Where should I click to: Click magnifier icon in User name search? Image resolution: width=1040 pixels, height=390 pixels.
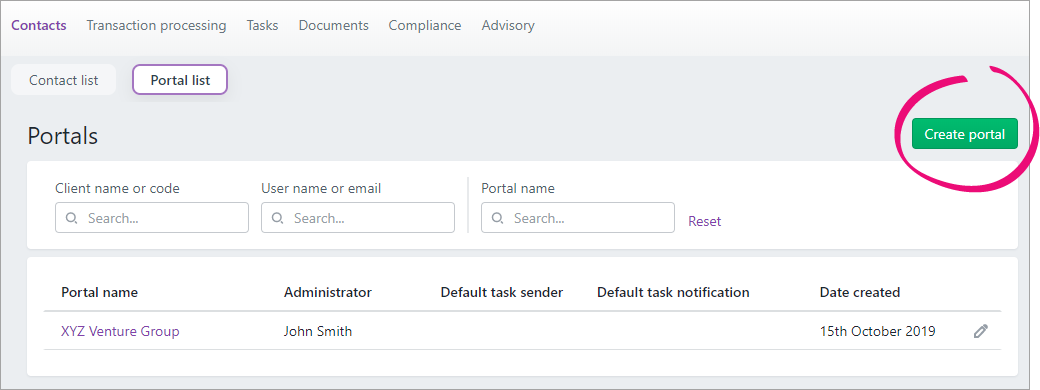tap(279, 218)
